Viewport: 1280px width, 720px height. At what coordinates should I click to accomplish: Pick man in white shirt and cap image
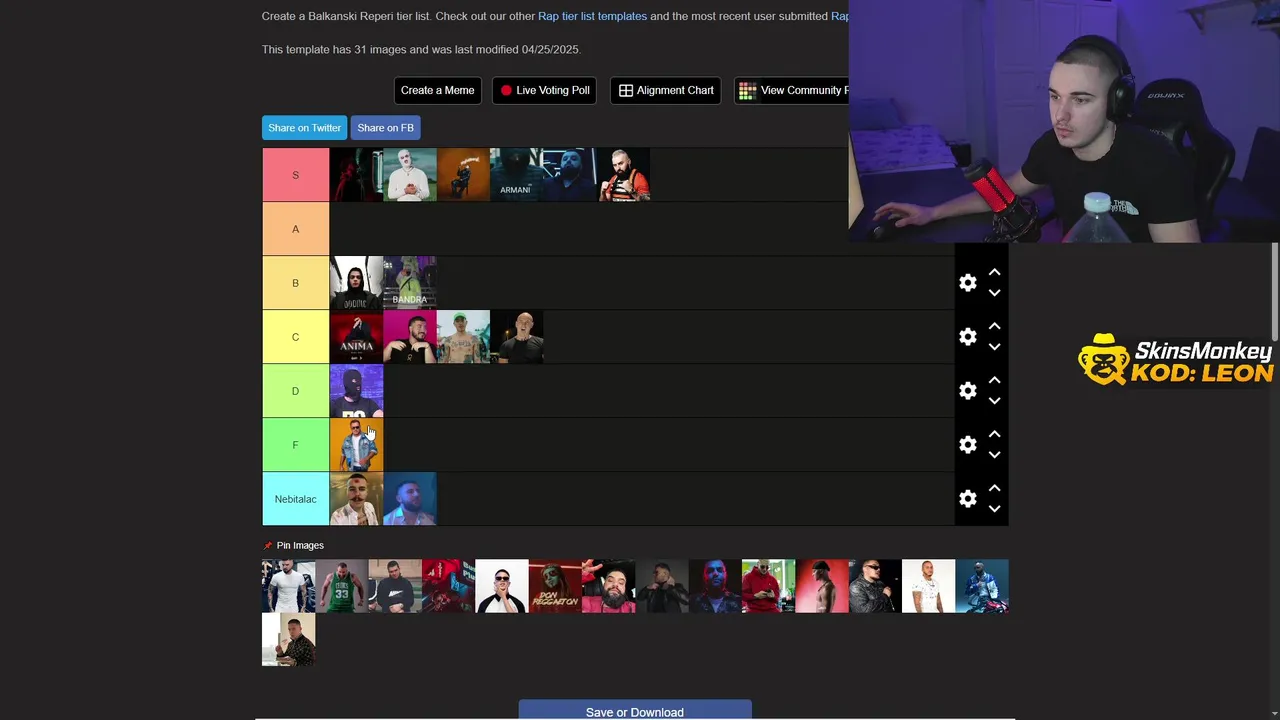[x=502, y=586]
